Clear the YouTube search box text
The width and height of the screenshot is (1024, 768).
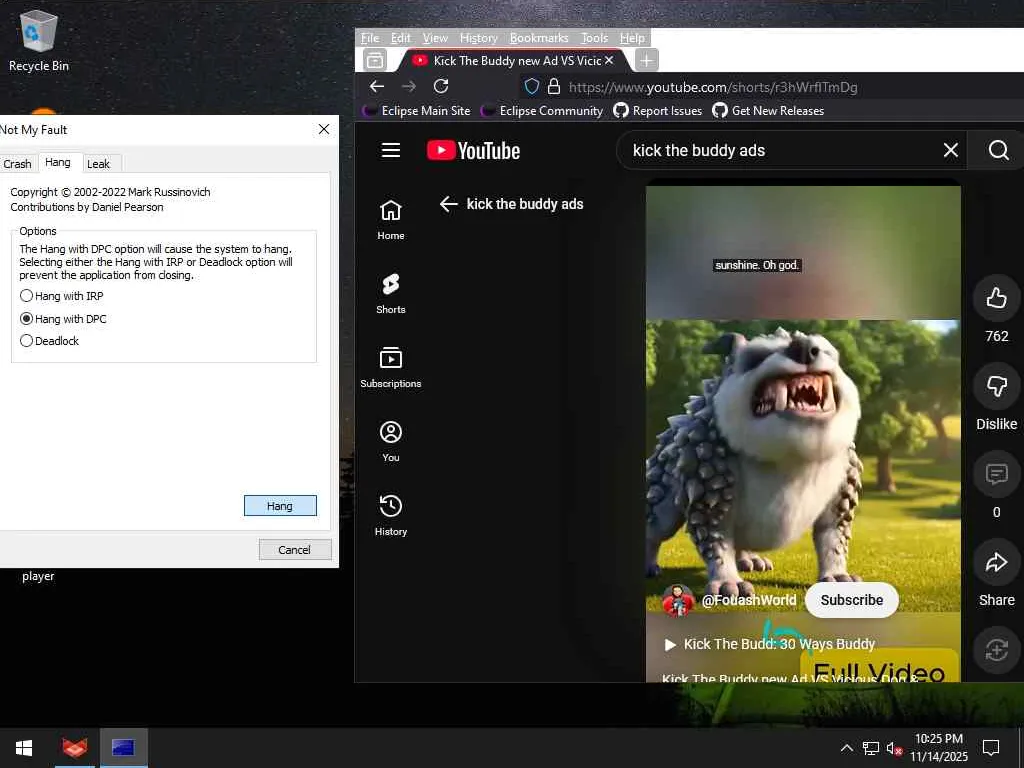(951, 150)
